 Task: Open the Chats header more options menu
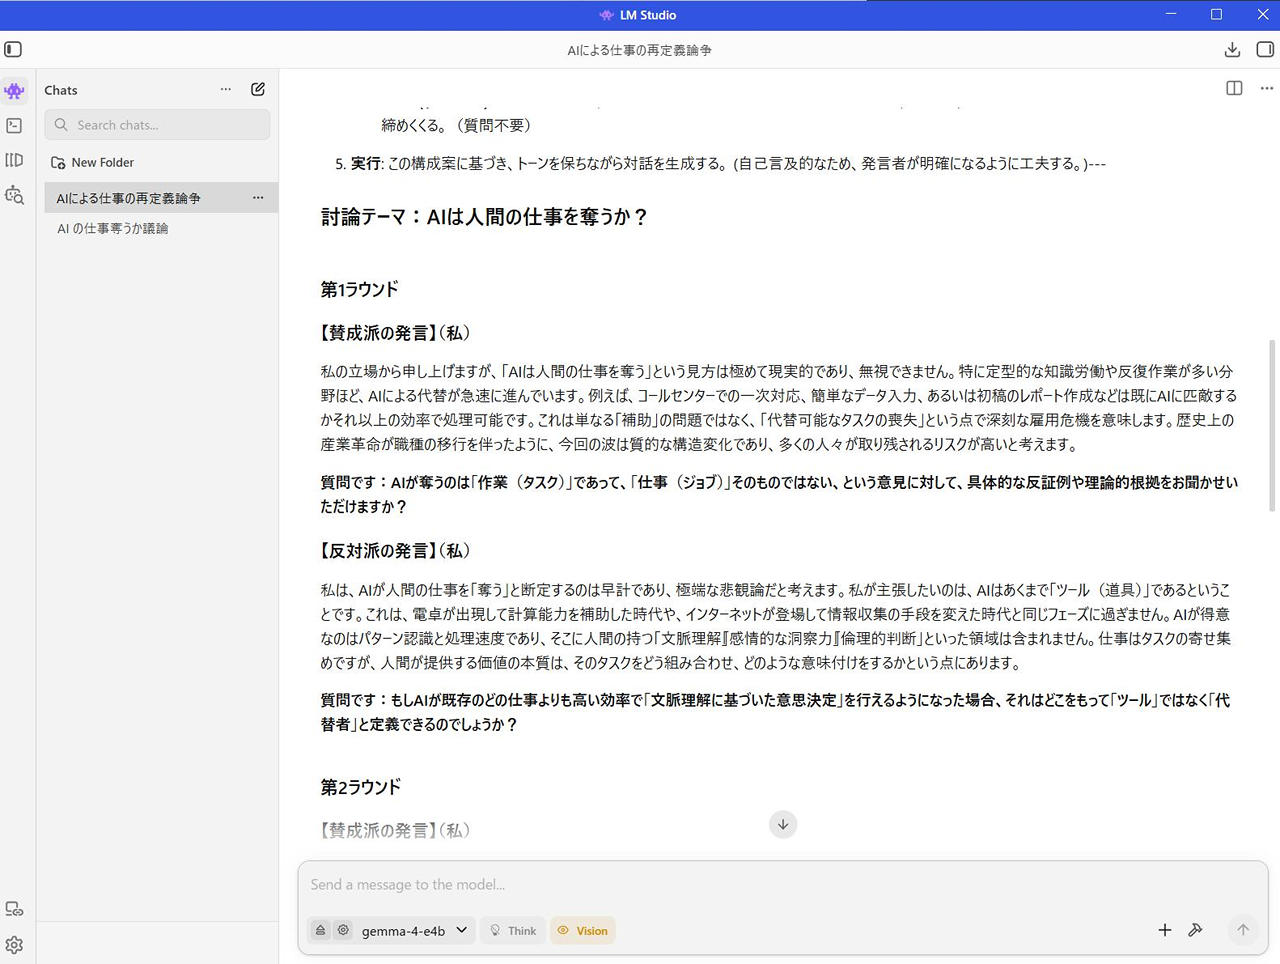[226, 89]
